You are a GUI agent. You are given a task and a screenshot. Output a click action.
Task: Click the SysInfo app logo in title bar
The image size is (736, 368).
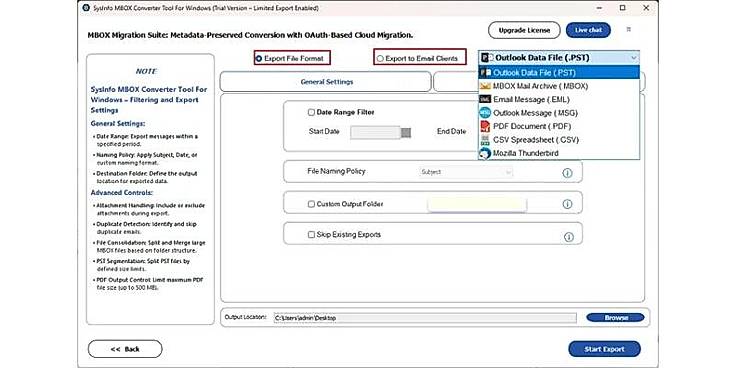[85, 8]
